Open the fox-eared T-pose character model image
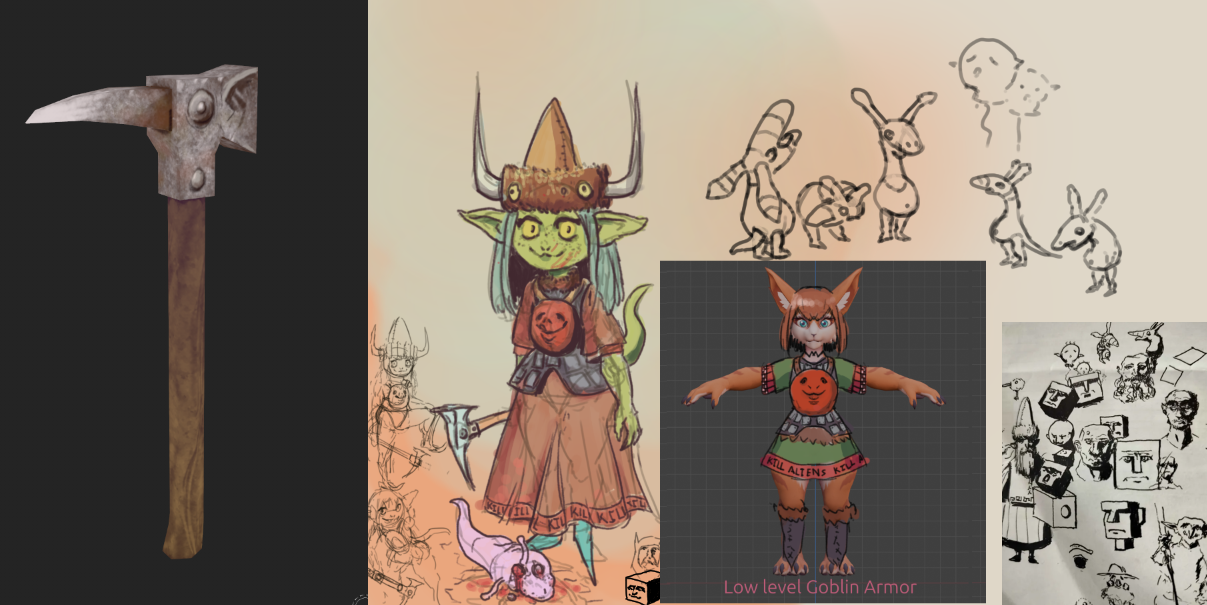This screenshot has height=605, width=1207. (x=823, y=432)
